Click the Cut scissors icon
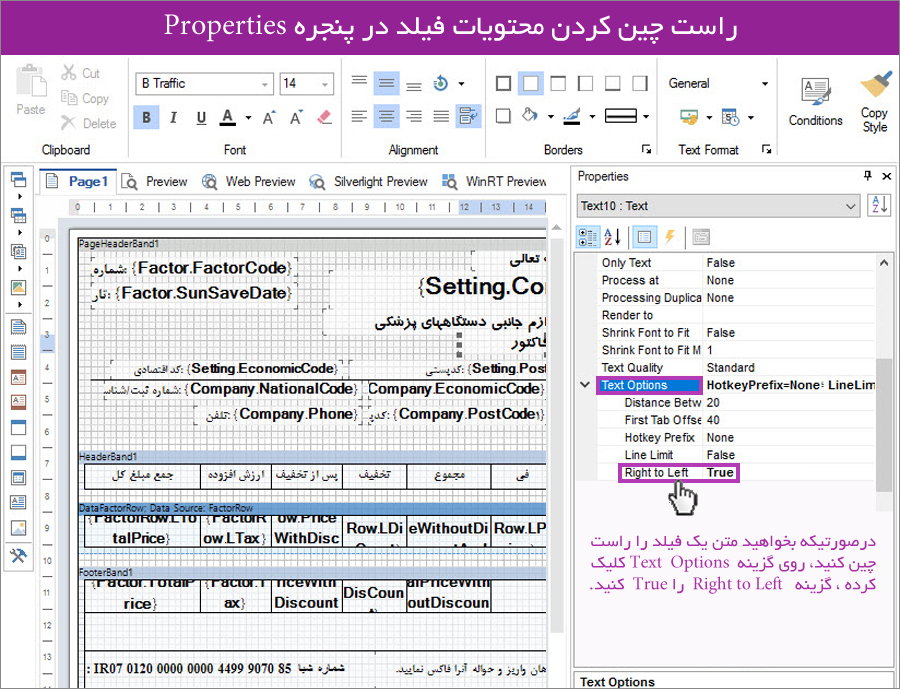Viewport: 900px width, 689px height. (69, 73)
